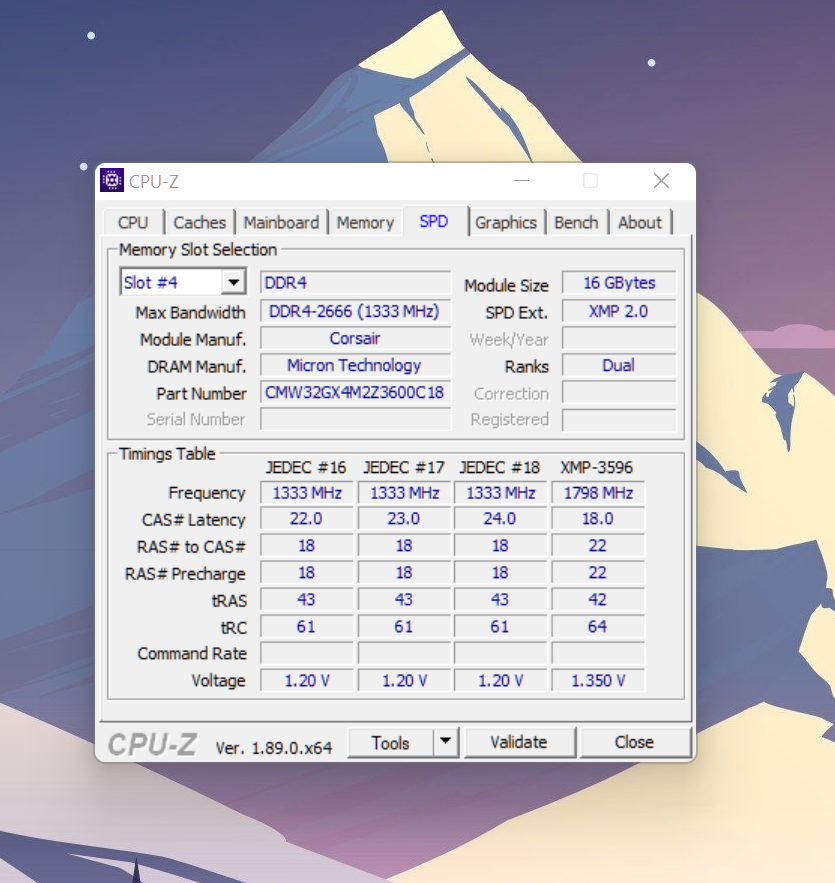Click the 22.0 CAS latency cell
835x883 pixels.
tap(307, 519)
